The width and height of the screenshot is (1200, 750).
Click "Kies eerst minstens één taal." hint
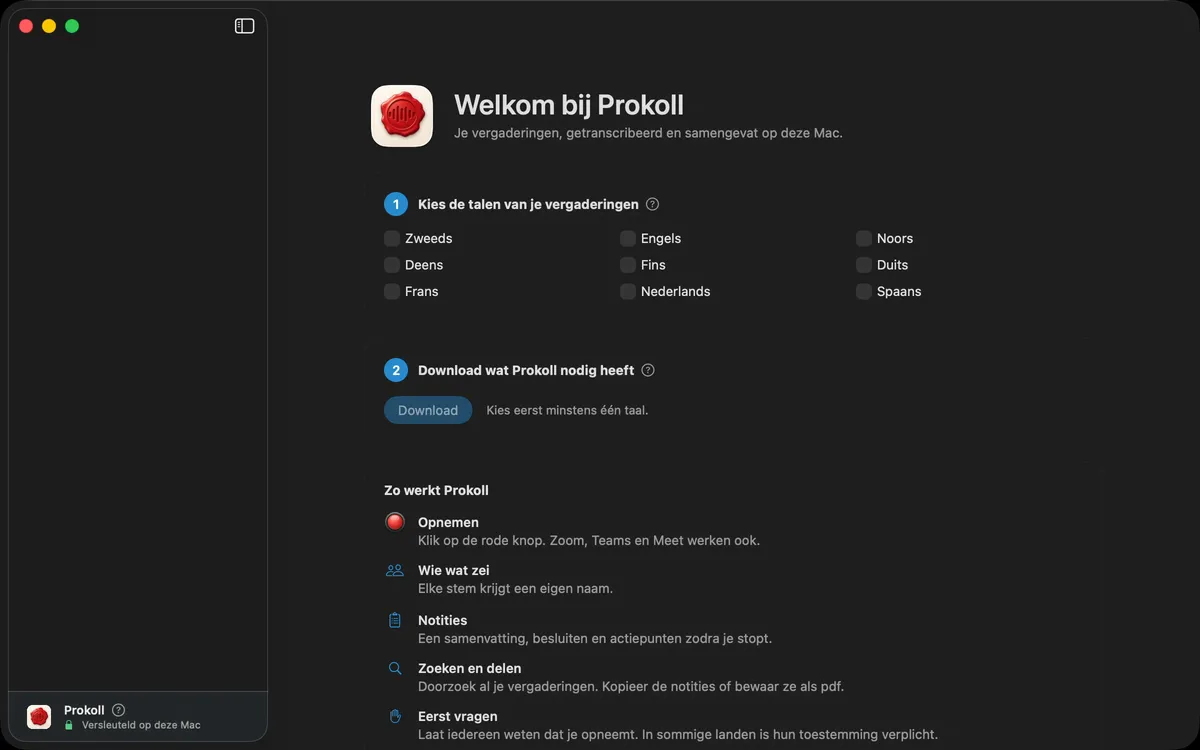pos(567,410)
